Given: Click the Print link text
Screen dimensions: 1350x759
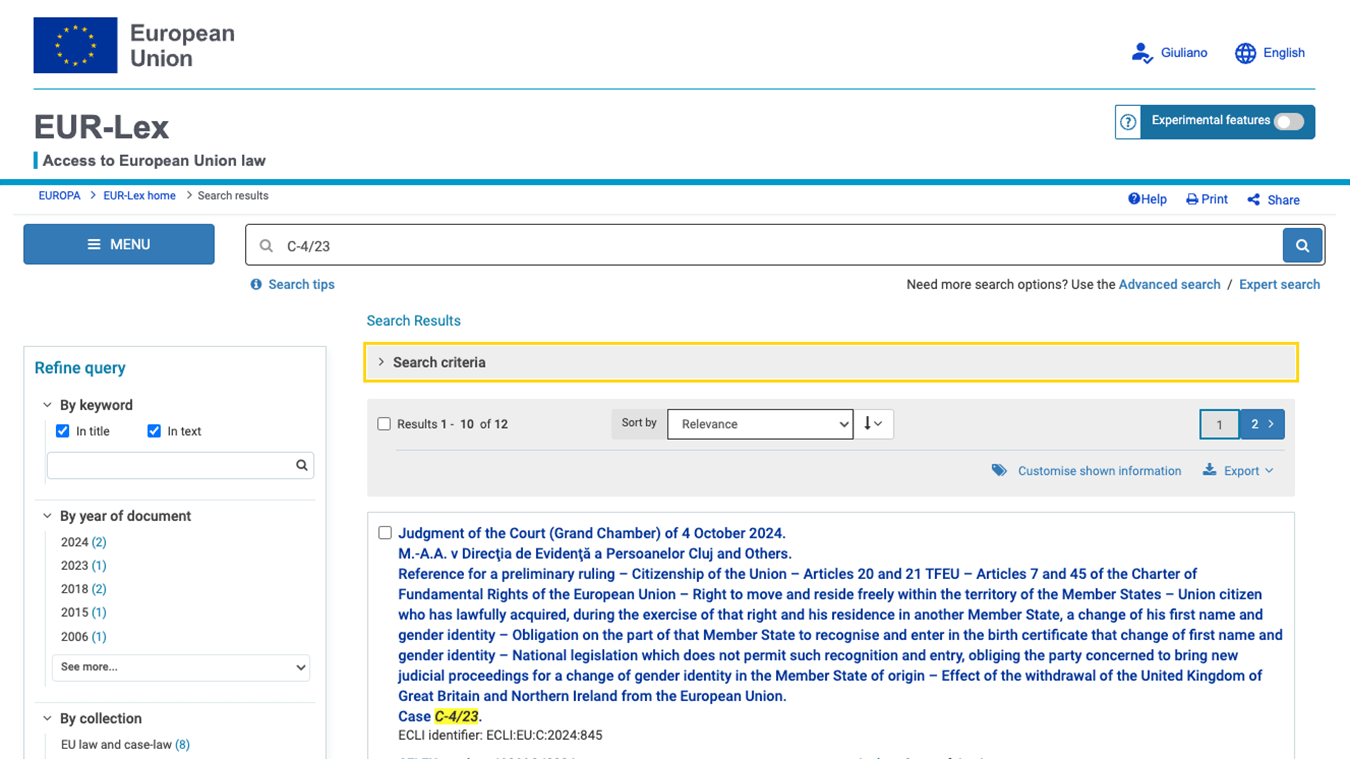Looking at the screenshot, I should pyautogui.click(x=1214, y=199).
